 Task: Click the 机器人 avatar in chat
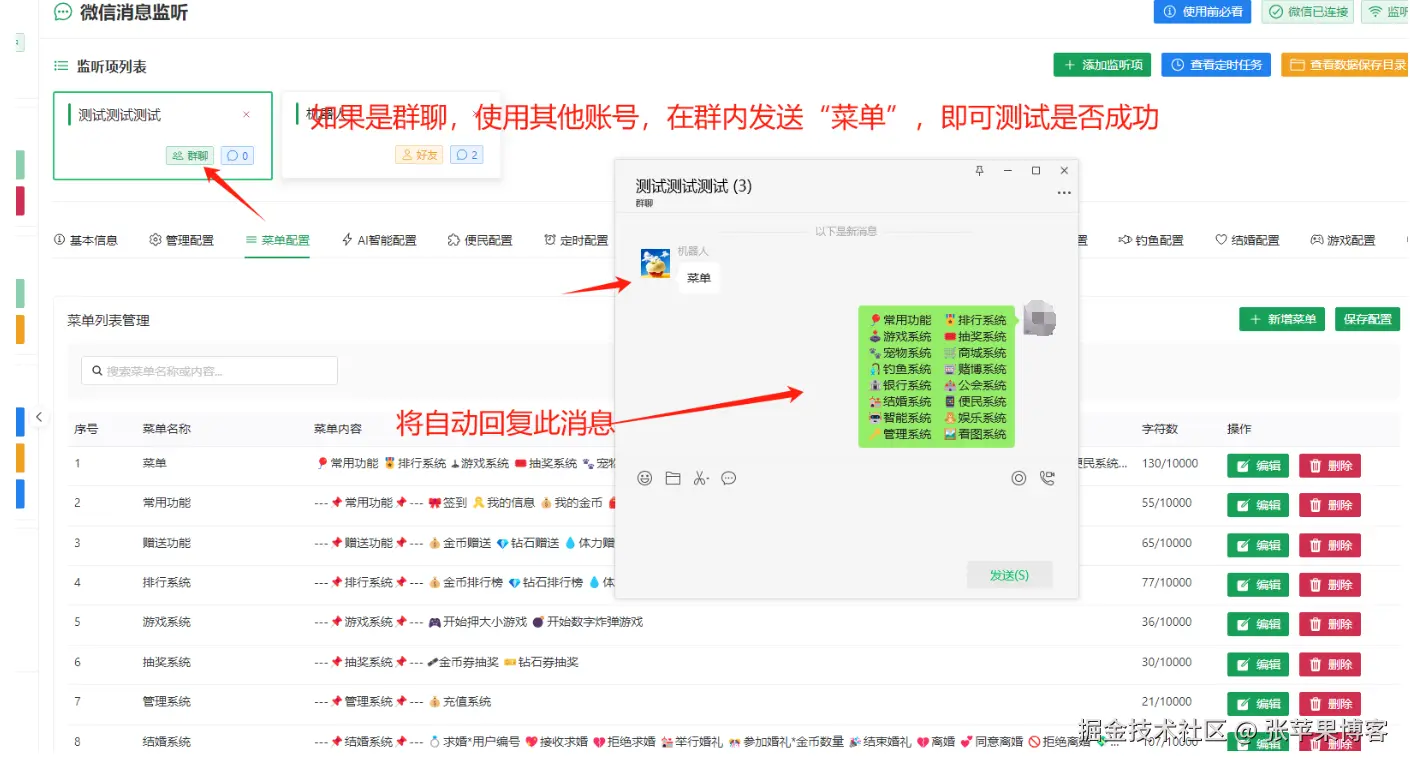(x=656, y=264)
